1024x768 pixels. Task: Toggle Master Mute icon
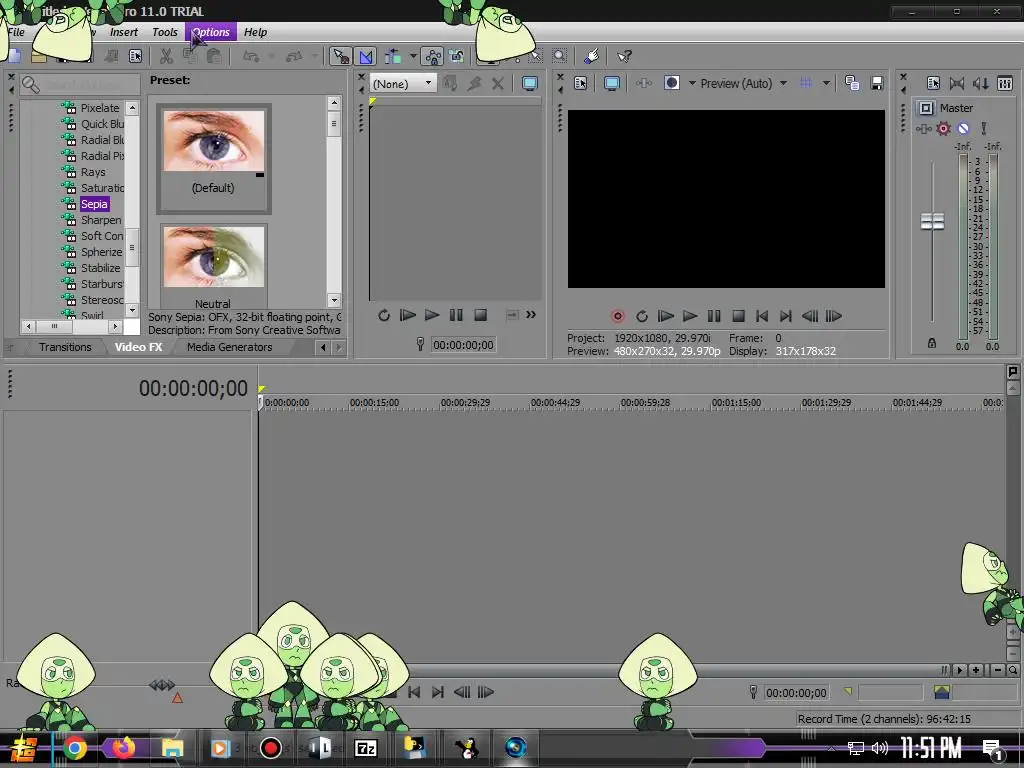963,129
